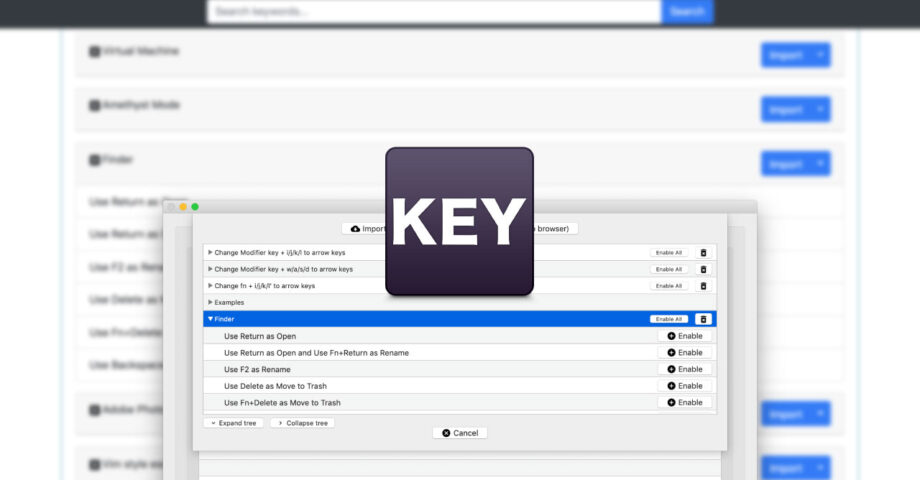The height and width of the screenshot is (480, 920).
Task: Expand the Examples group
Action: [210, 302]
